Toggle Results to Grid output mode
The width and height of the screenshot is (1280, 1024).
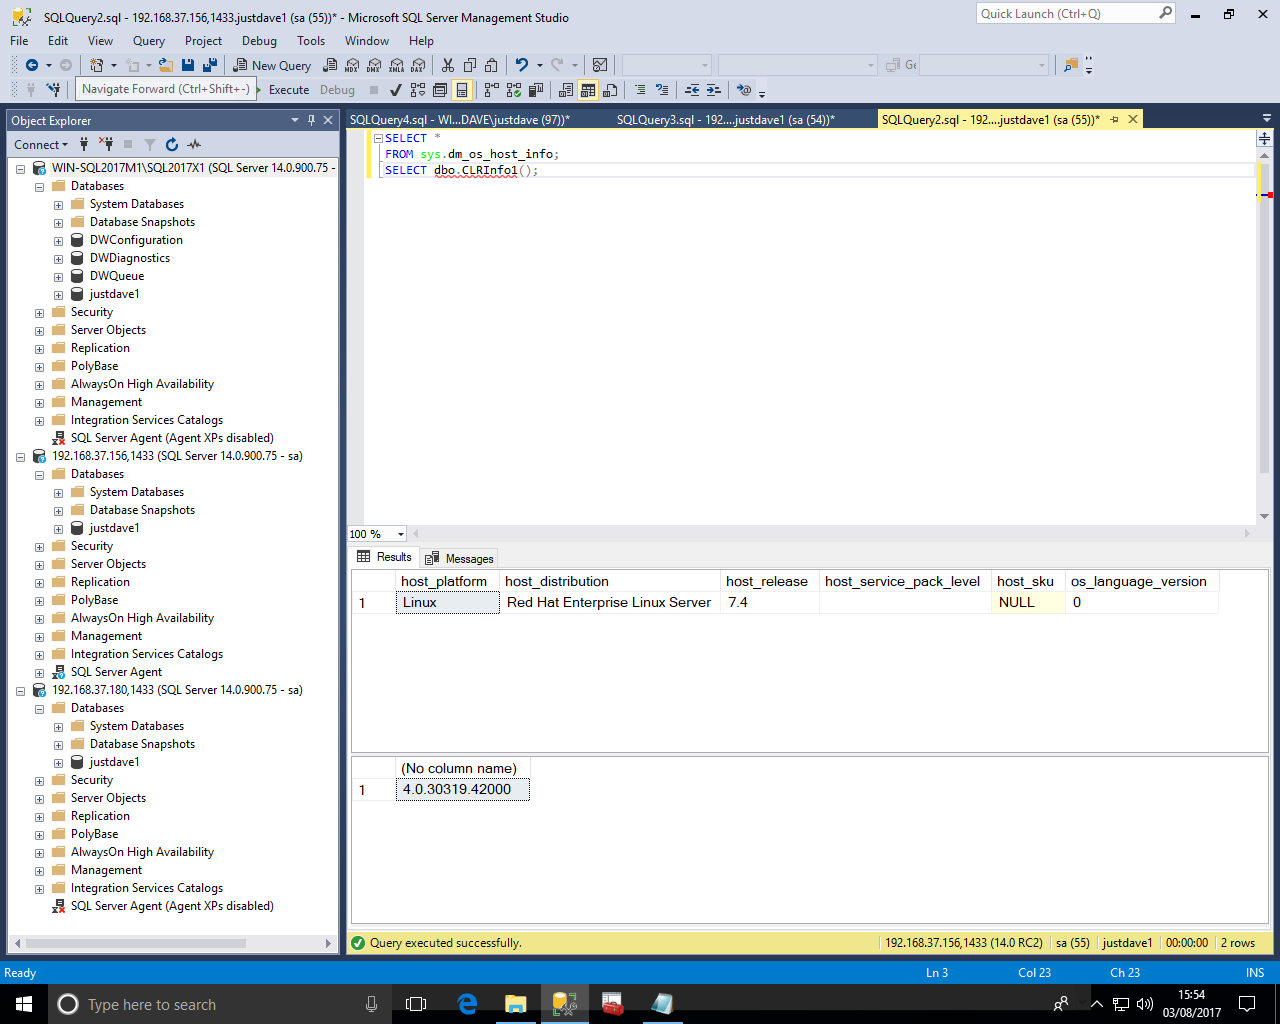587,90
